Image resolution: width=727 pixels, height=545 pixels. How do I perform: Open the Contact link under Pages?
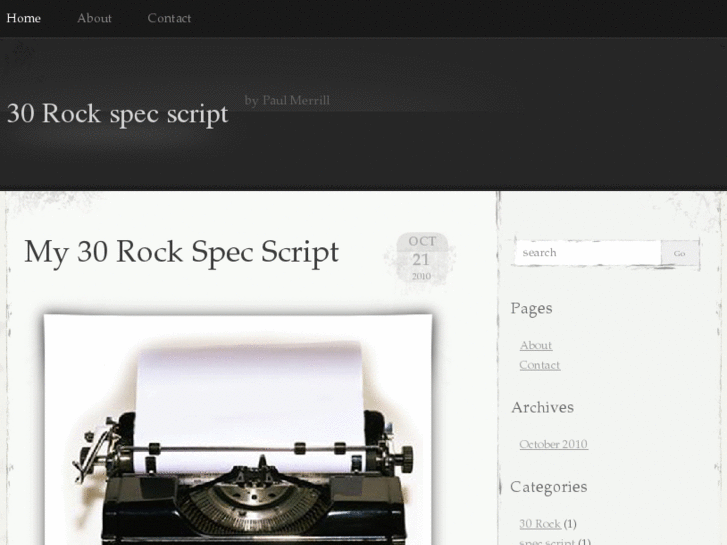tap(540, 365)
